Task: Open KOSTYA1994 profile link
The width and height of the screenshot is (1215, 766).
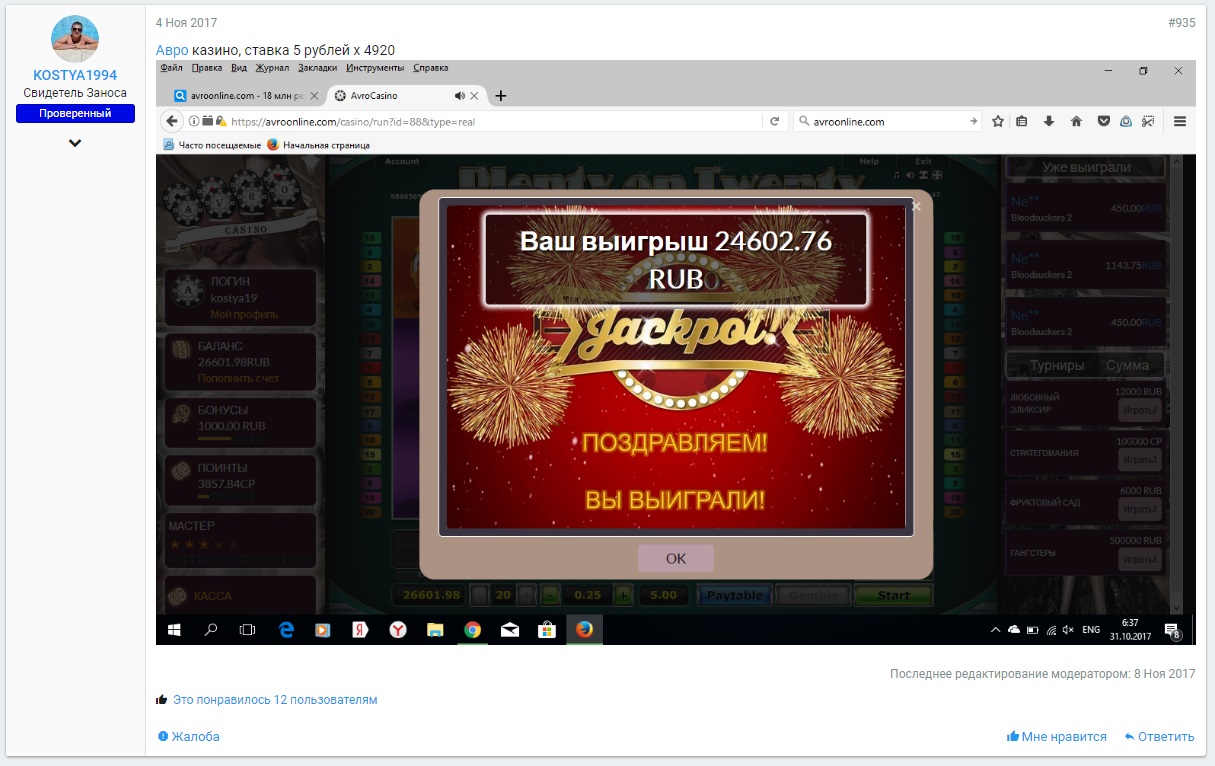Action: pyautogui.click(x=75, y=75)
